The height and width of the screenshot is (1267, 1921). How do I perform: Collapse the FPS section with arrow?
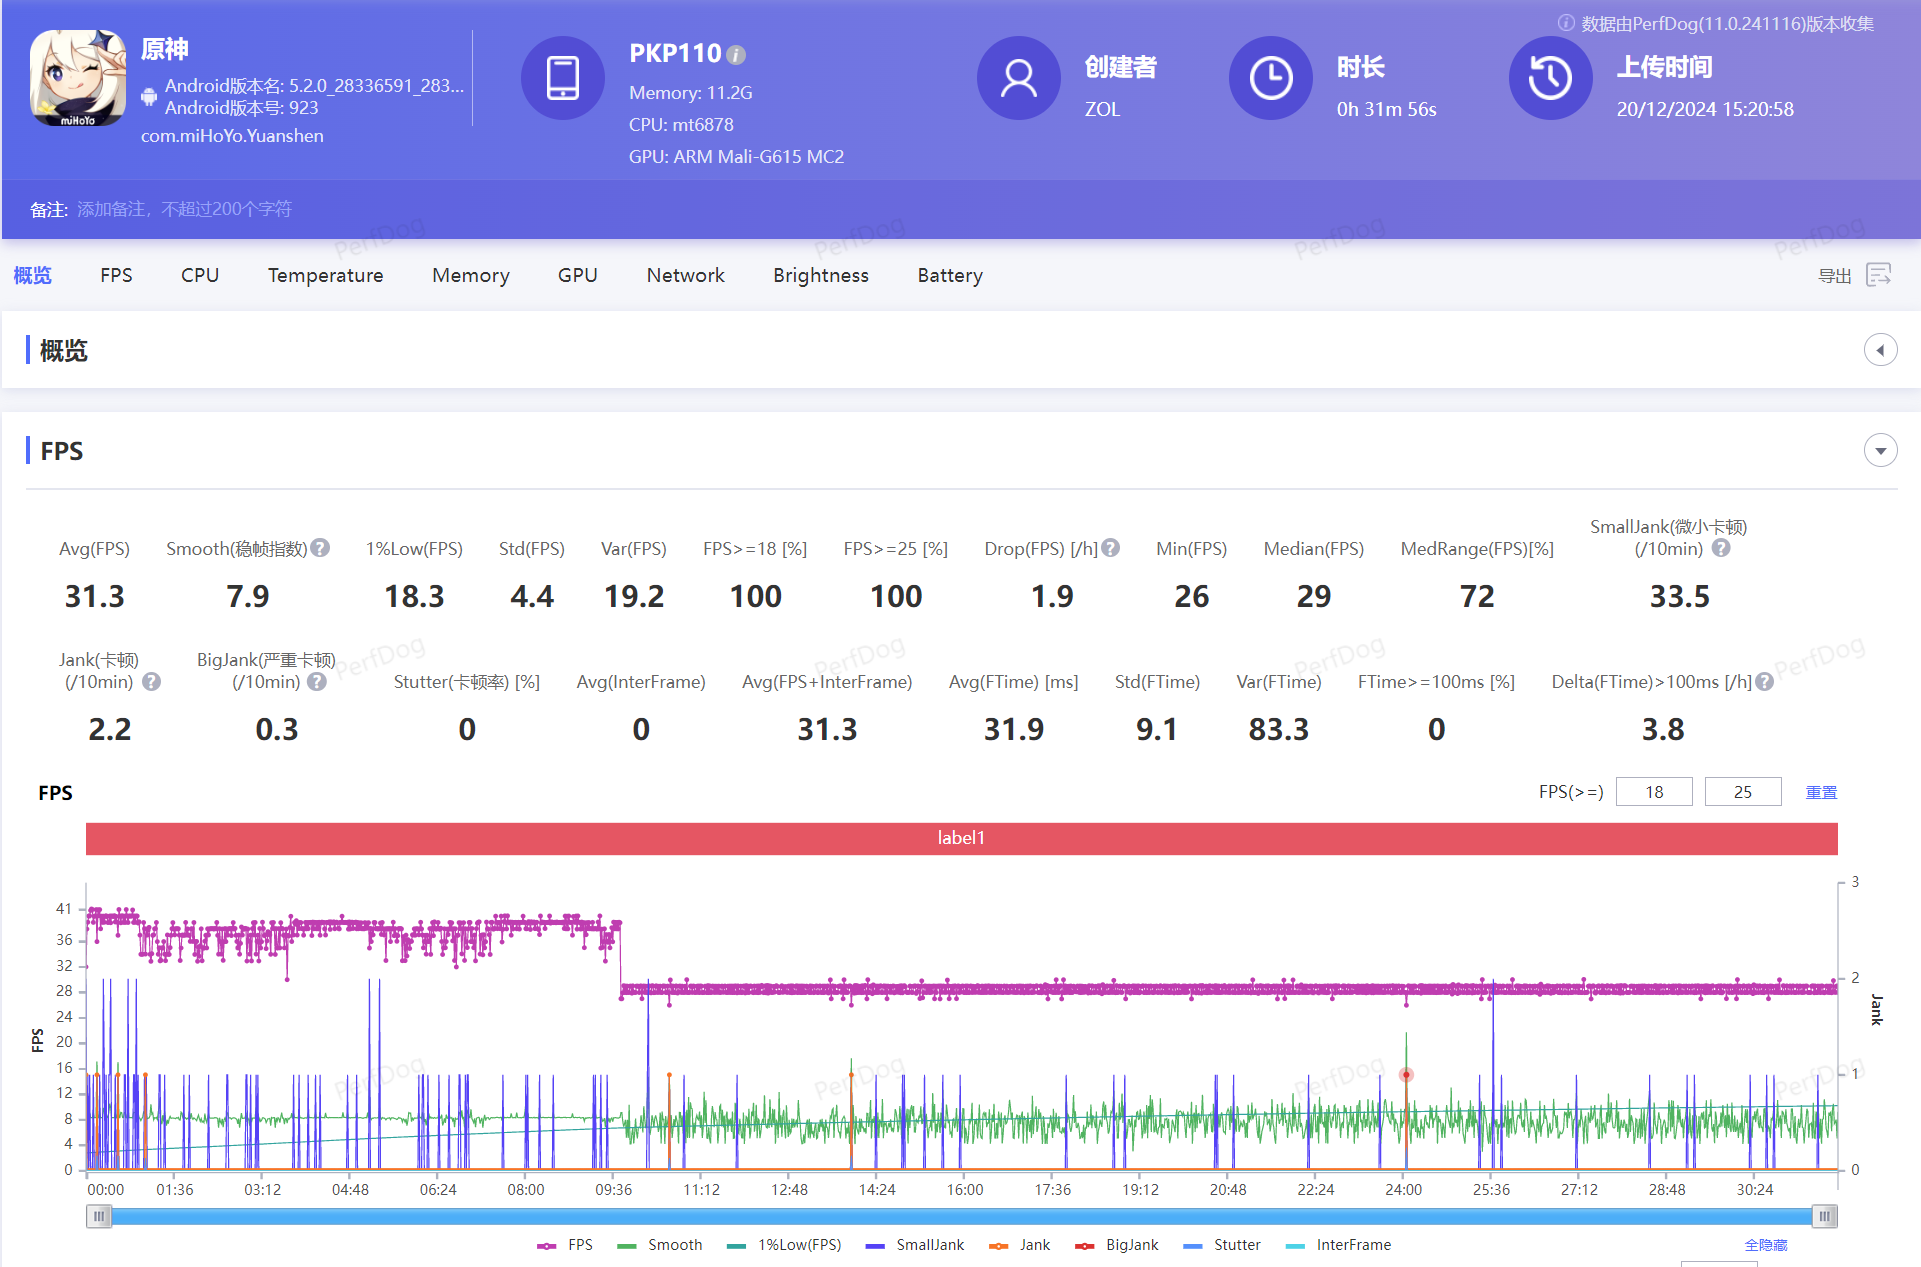coord(1880,451)
